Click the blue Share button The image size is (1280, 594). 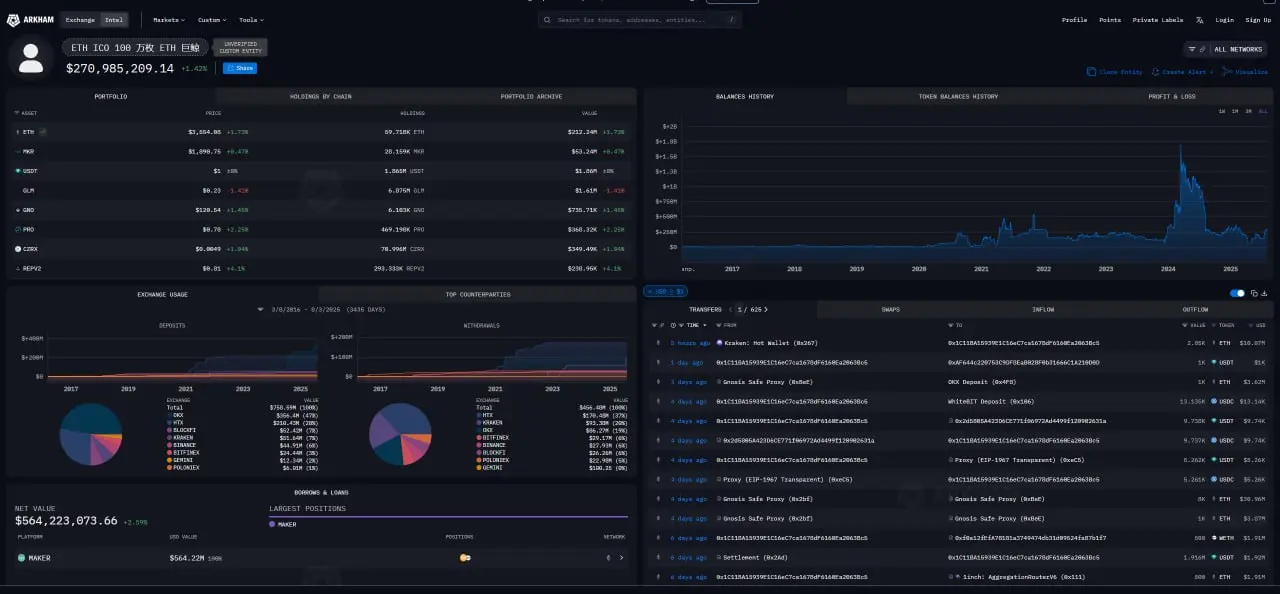click(x=240, y=68)
